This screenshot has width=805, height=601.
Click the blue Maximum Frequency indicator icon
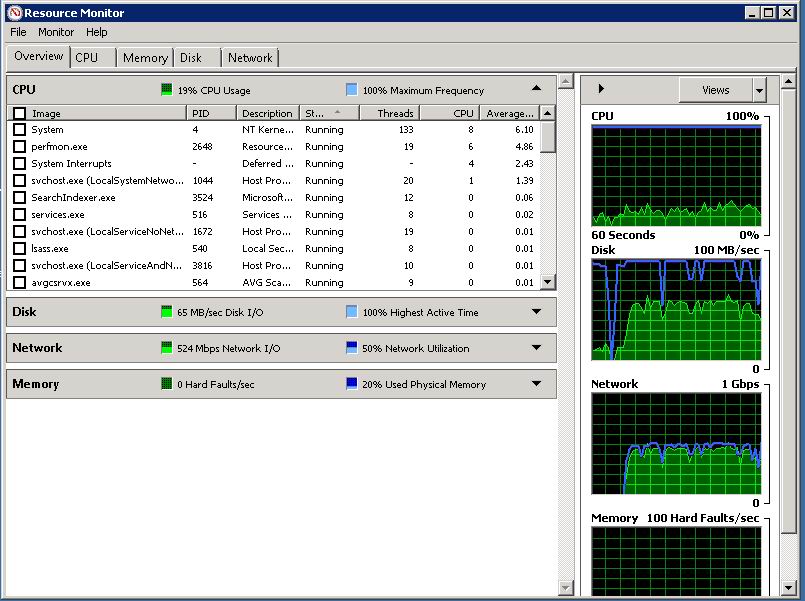tap(351, 90)
